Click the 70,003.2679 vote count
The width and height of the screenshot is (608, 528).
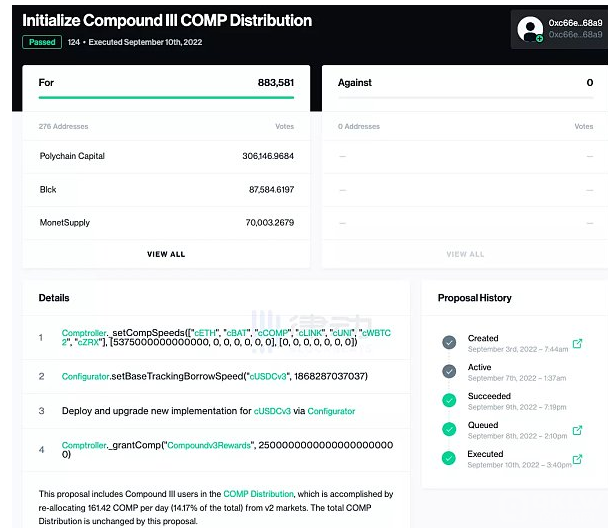pyautogui.click(x=270, y=223)
